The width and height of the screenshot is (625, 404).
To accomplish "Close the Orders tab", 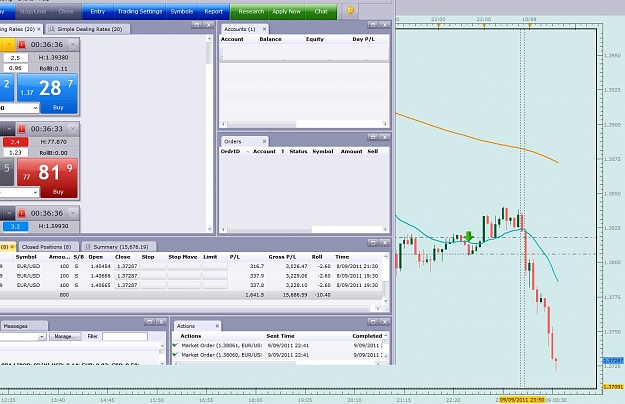I will pyautogui.click(x=264, y=141).
